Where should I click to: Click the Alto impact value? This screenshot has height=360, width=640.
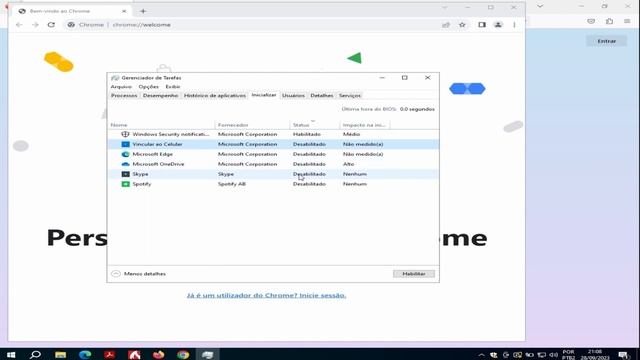point(348,164)
